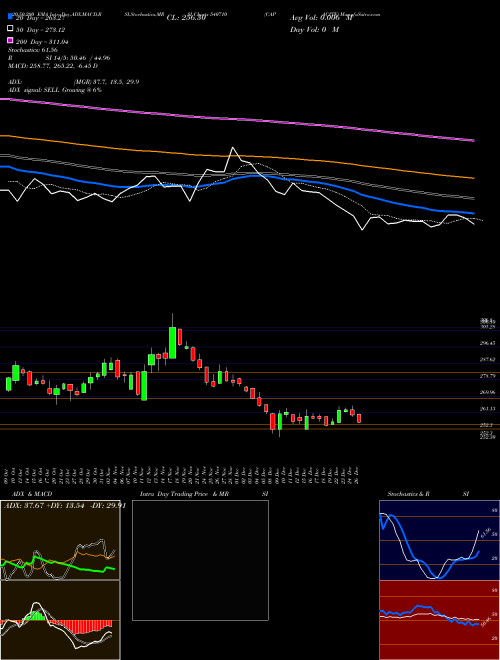This screenshot has width=500, height=660.
Task: Click the MACD histogram panel
Action: [60, 620]
